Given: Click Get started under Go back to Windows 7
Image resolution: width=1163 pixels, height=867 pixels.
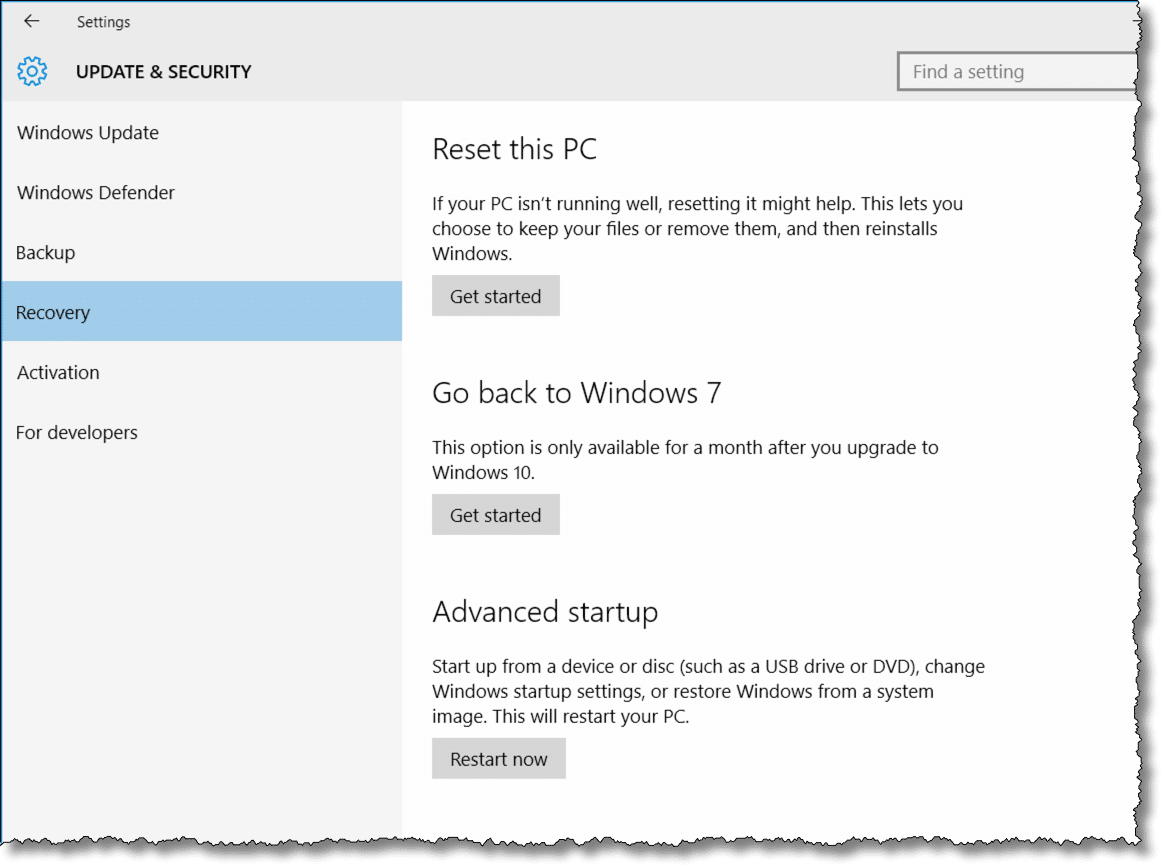Looking at the screenshot, I should coord(495,515).
